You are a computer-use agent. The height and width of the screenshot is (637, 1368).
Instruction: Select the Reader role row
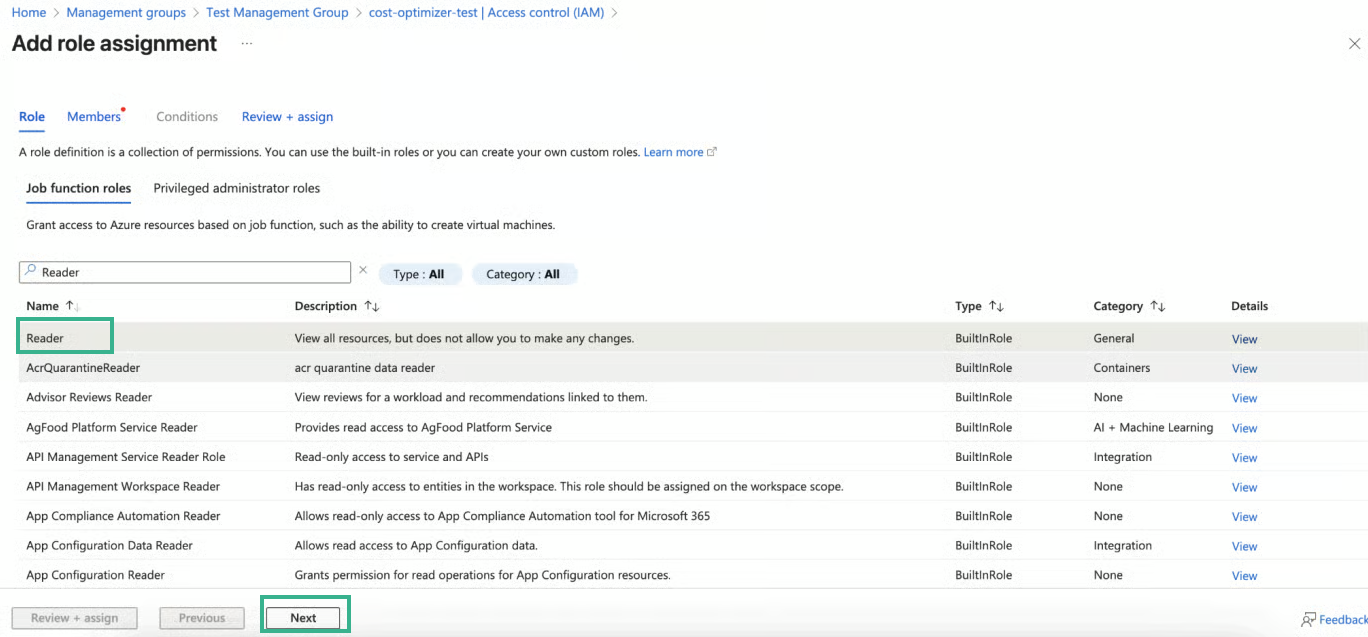point(45,338)
